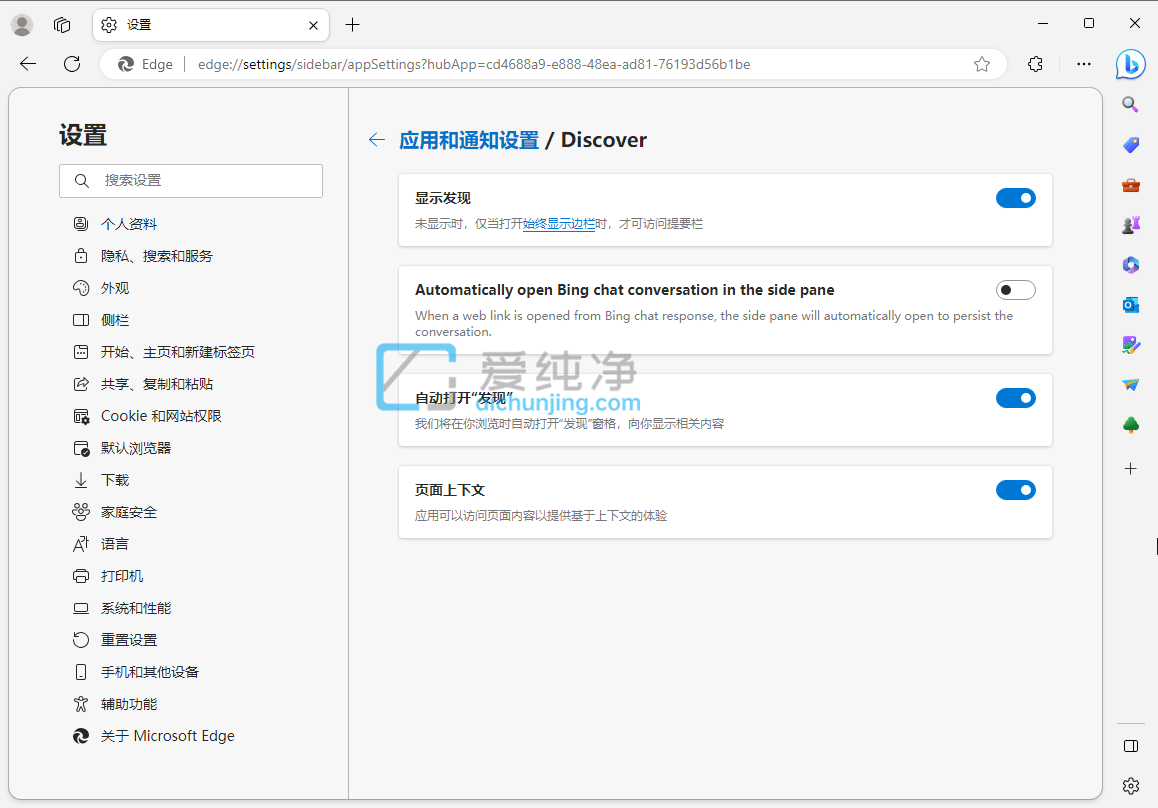Open the Image Creator sidebar app

(1130, 344)
